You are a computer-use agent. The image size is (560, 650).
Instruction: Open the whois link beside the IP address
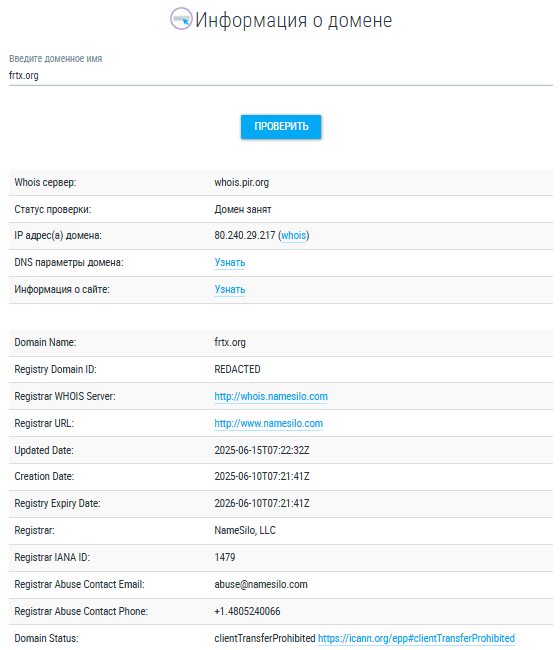(293, 235)
